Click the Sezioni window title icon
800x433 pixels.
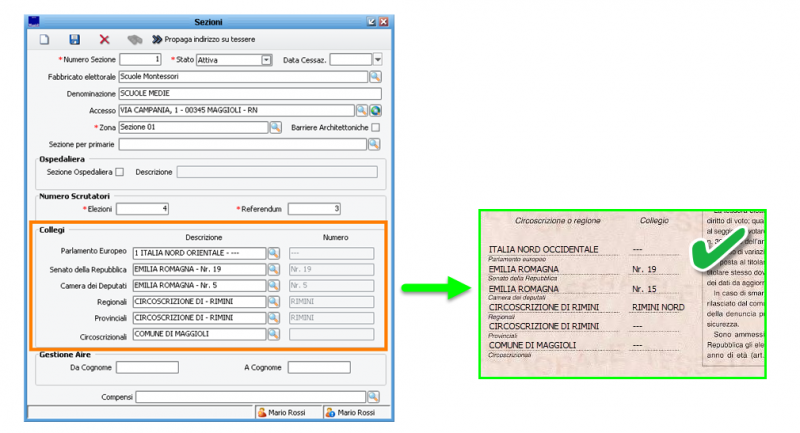click(x=34, y=21)
